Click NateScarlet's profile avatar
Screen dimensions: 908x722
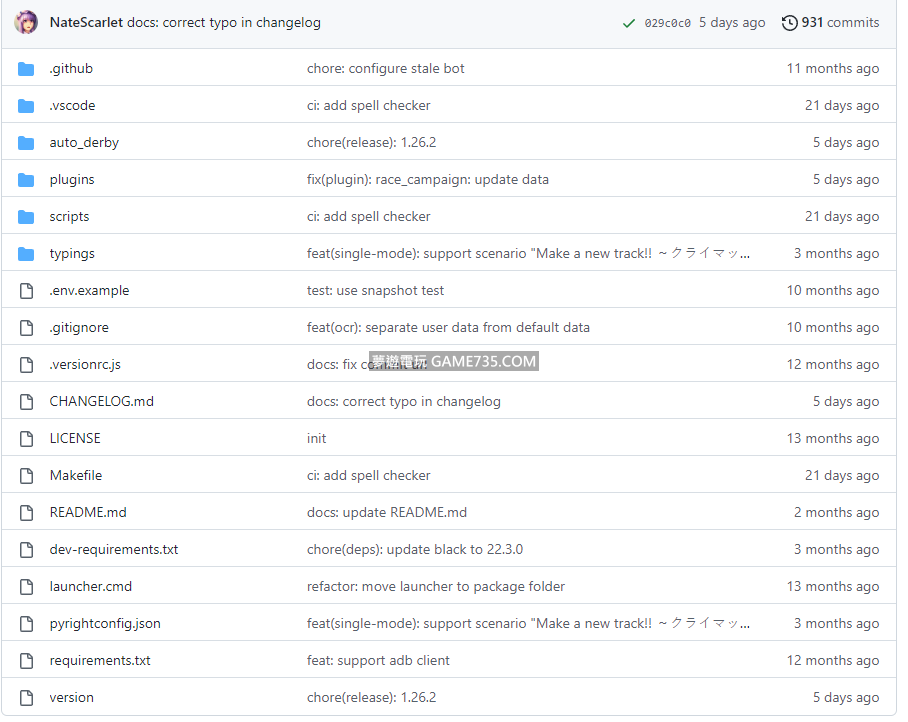[26, 22]
